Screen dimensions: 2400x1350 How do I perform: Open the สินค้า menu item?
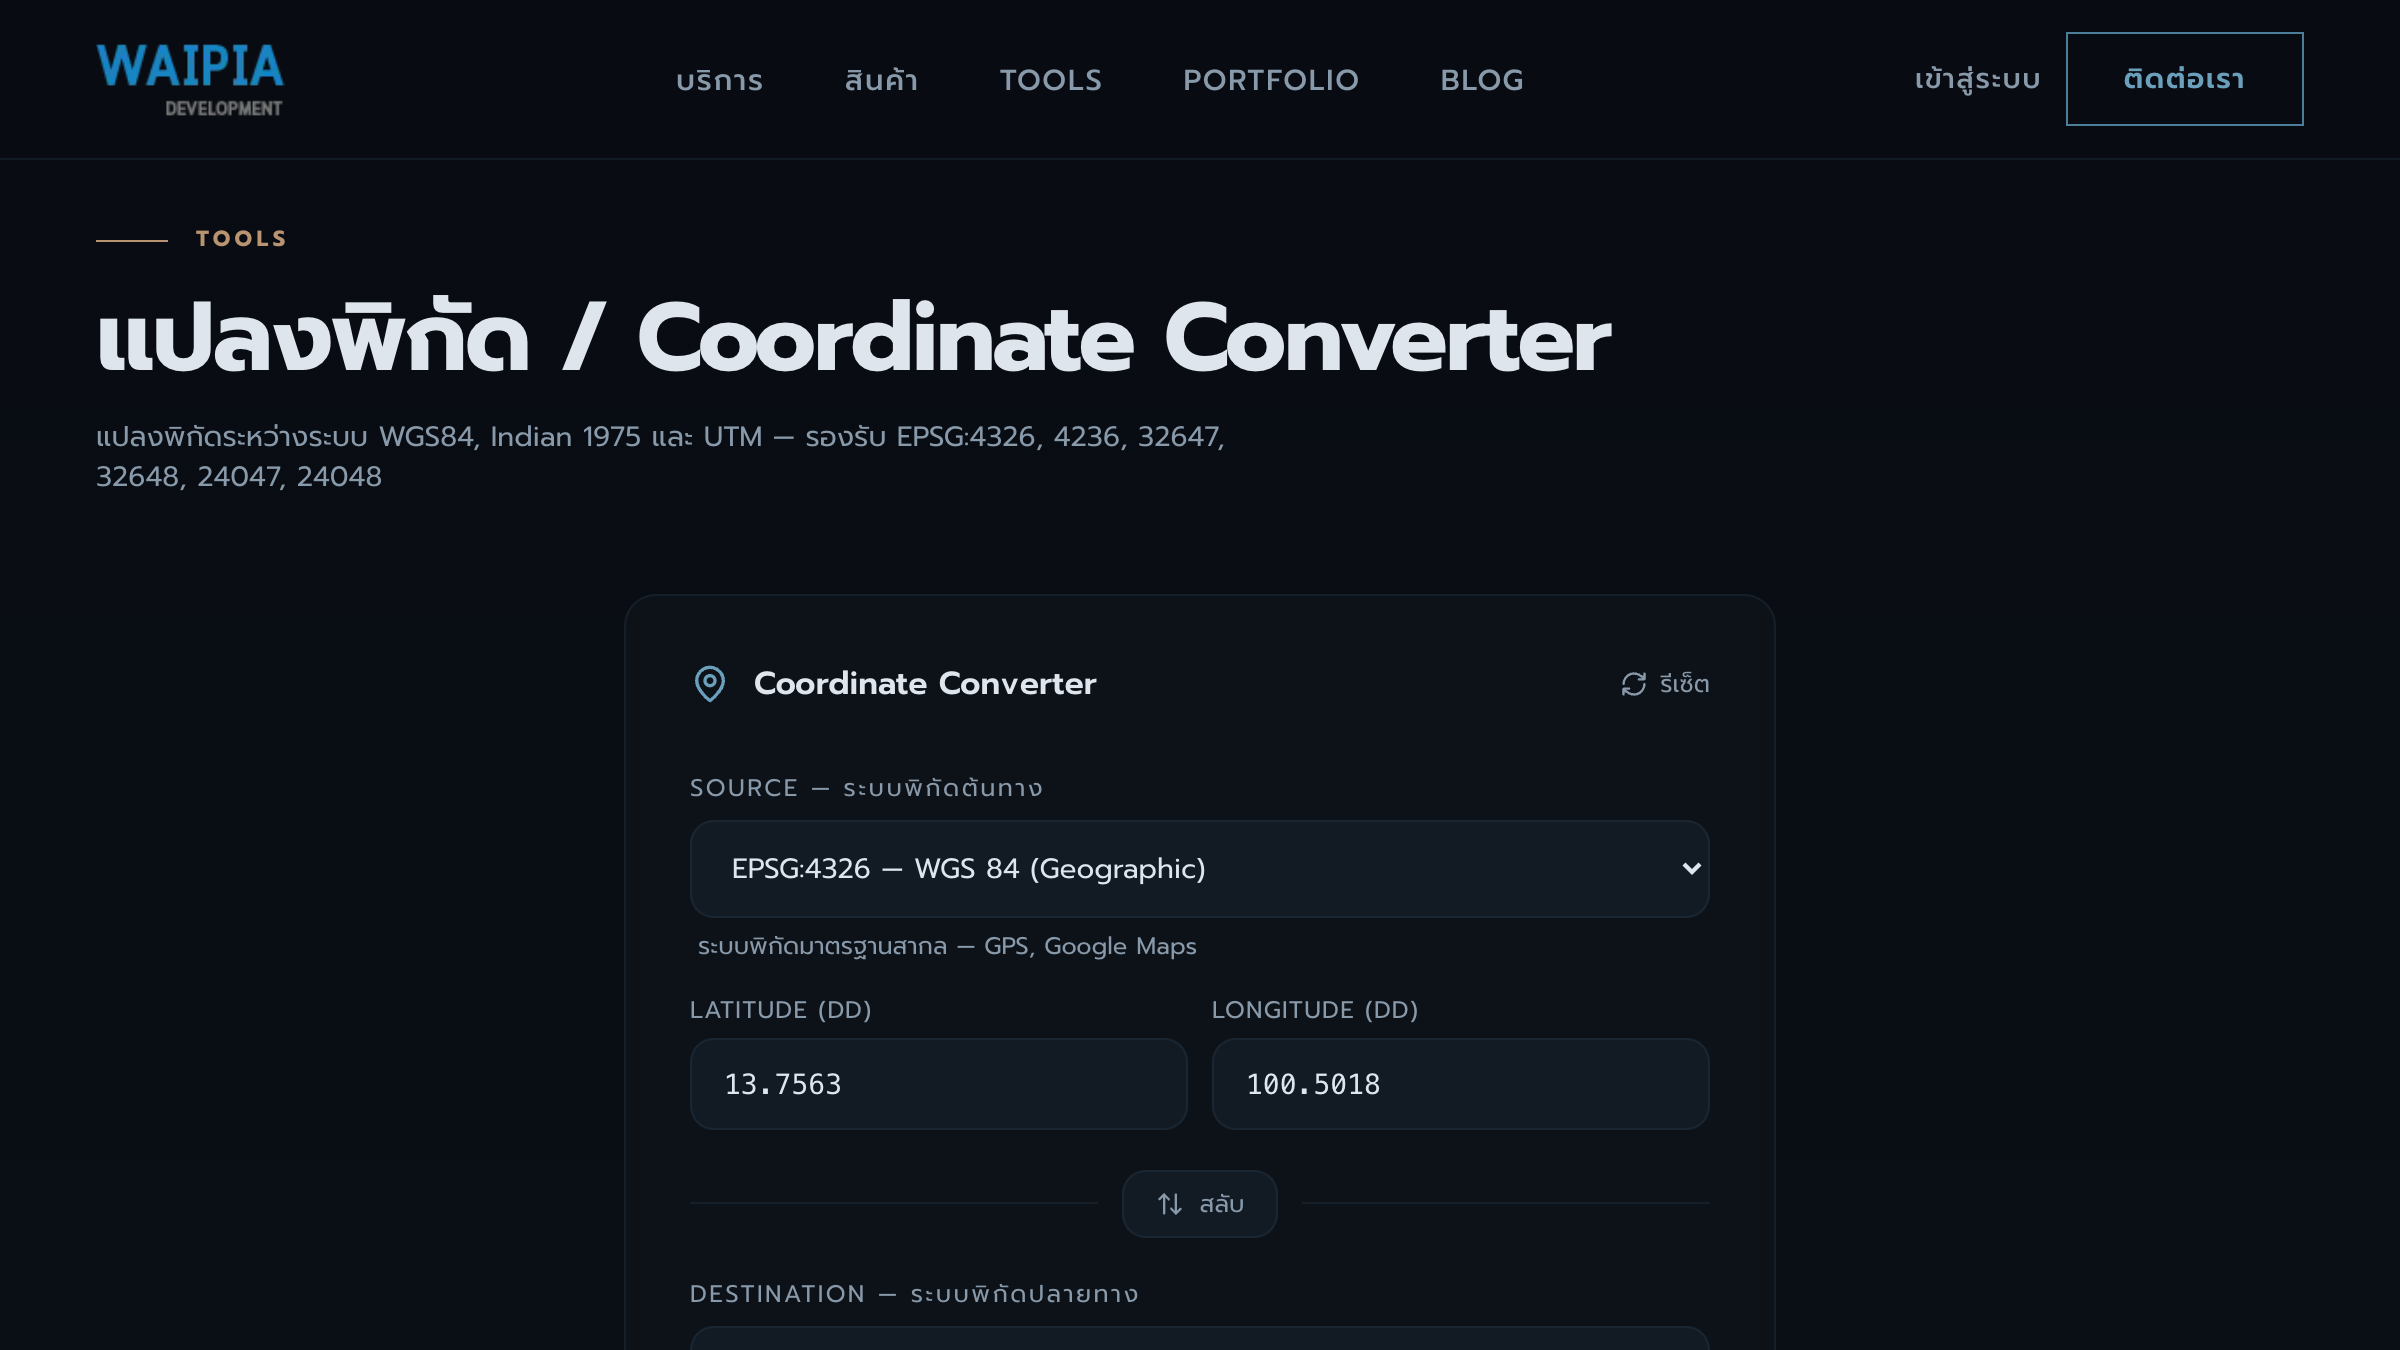[881, 80]
